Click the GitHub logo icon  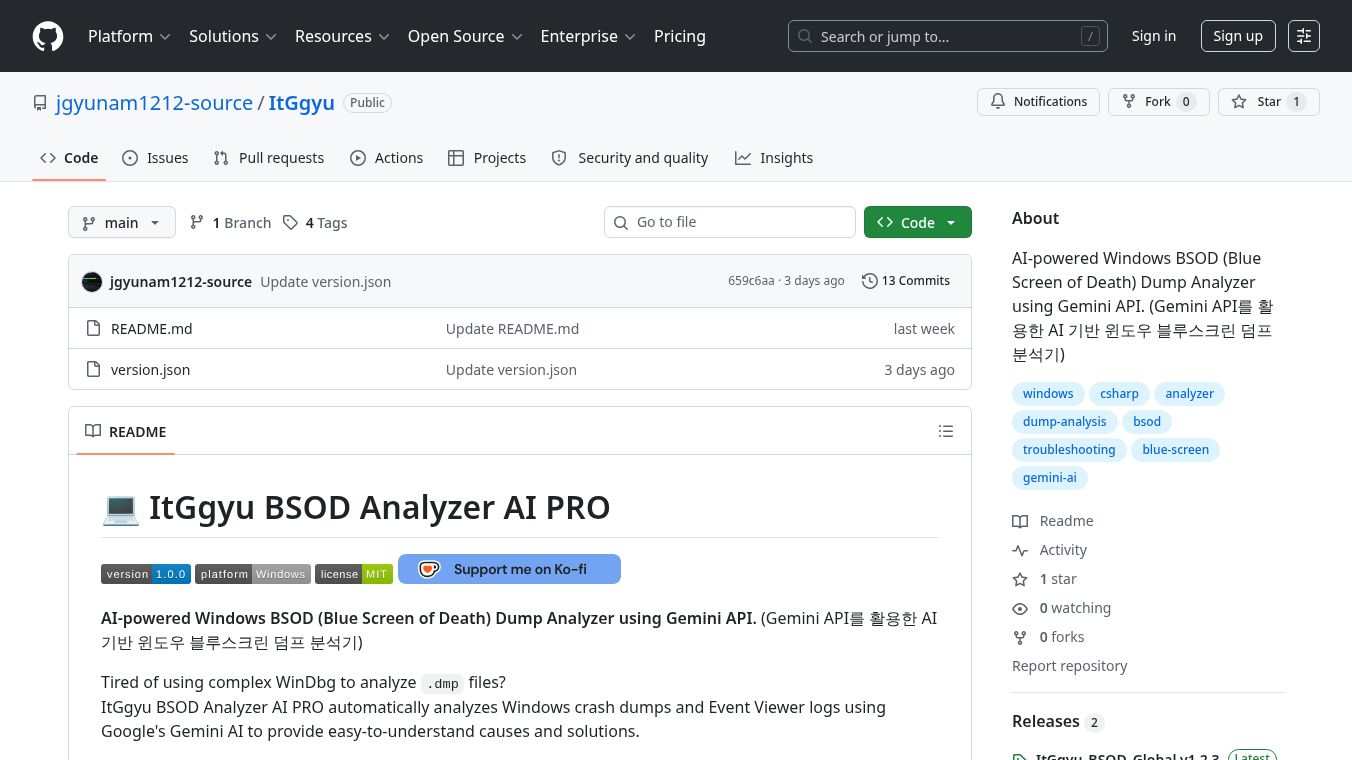[47, 36]
